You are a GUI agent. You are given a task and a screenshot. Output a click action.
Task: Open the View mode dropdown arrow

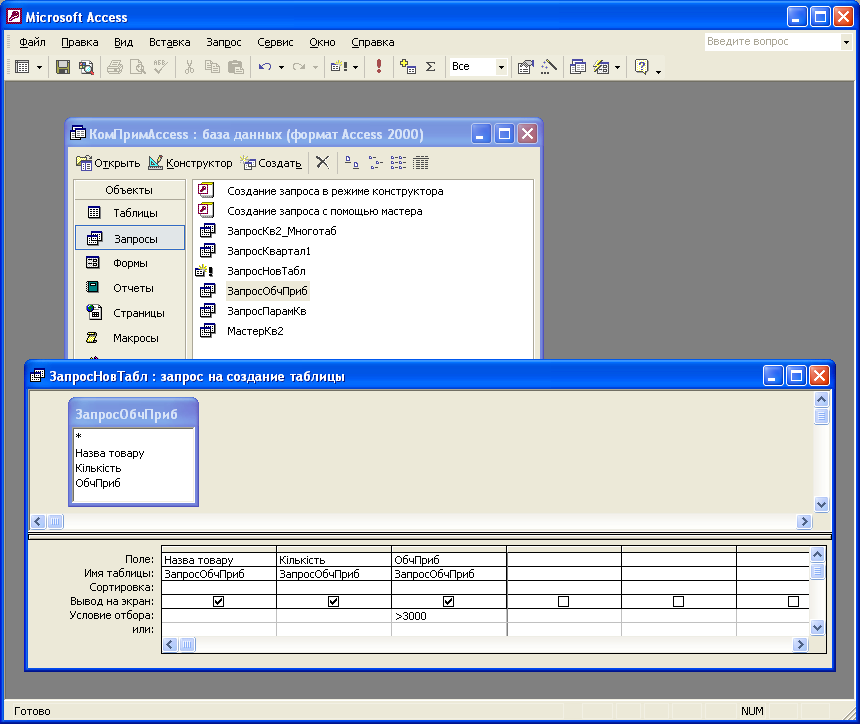click(39, 67)
